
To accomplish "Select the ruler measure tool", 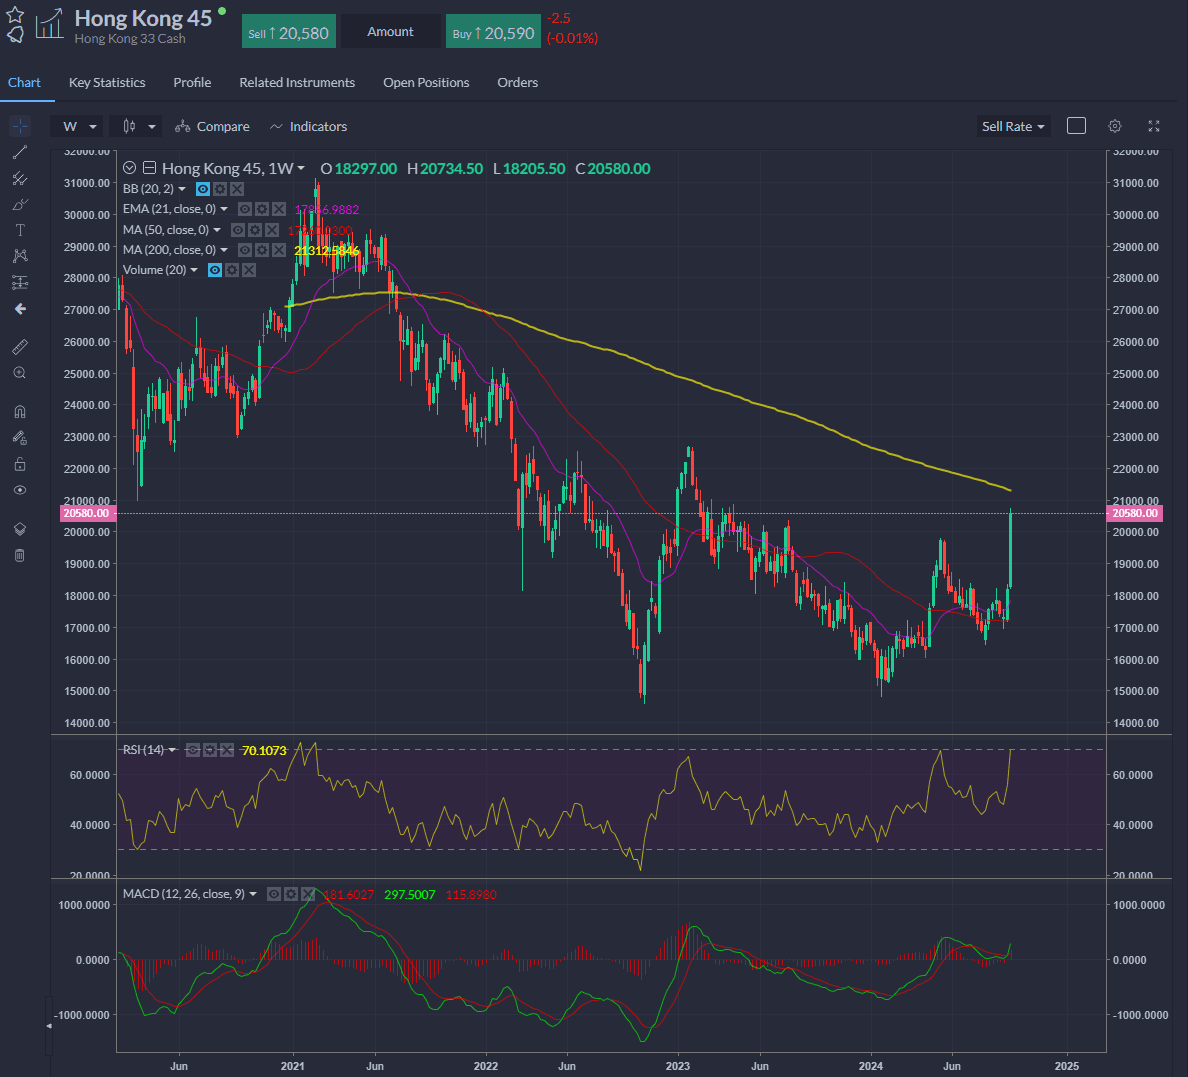I will (20, 347).
